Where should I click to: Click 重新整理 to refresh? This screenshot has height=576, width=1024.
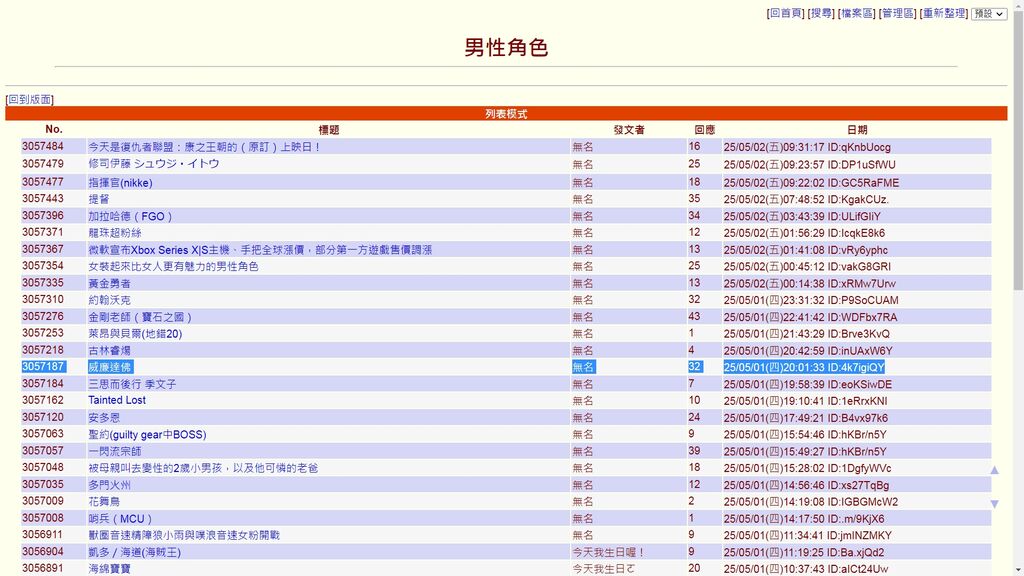coord(944,13)
